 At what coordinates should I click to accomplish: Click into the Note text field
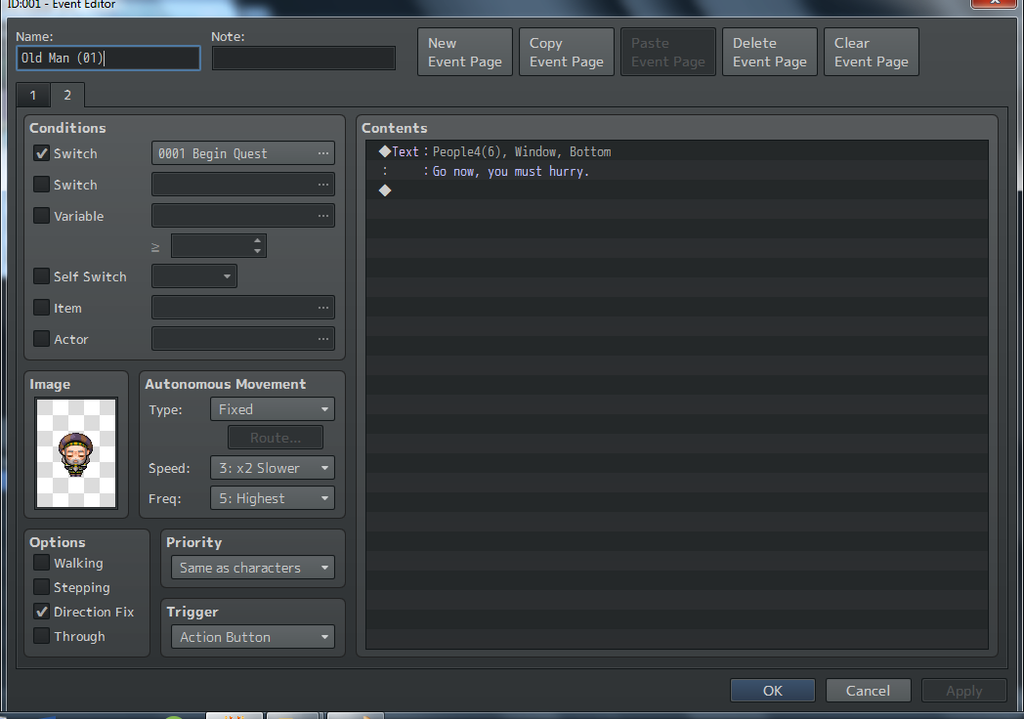coord(303,58)
